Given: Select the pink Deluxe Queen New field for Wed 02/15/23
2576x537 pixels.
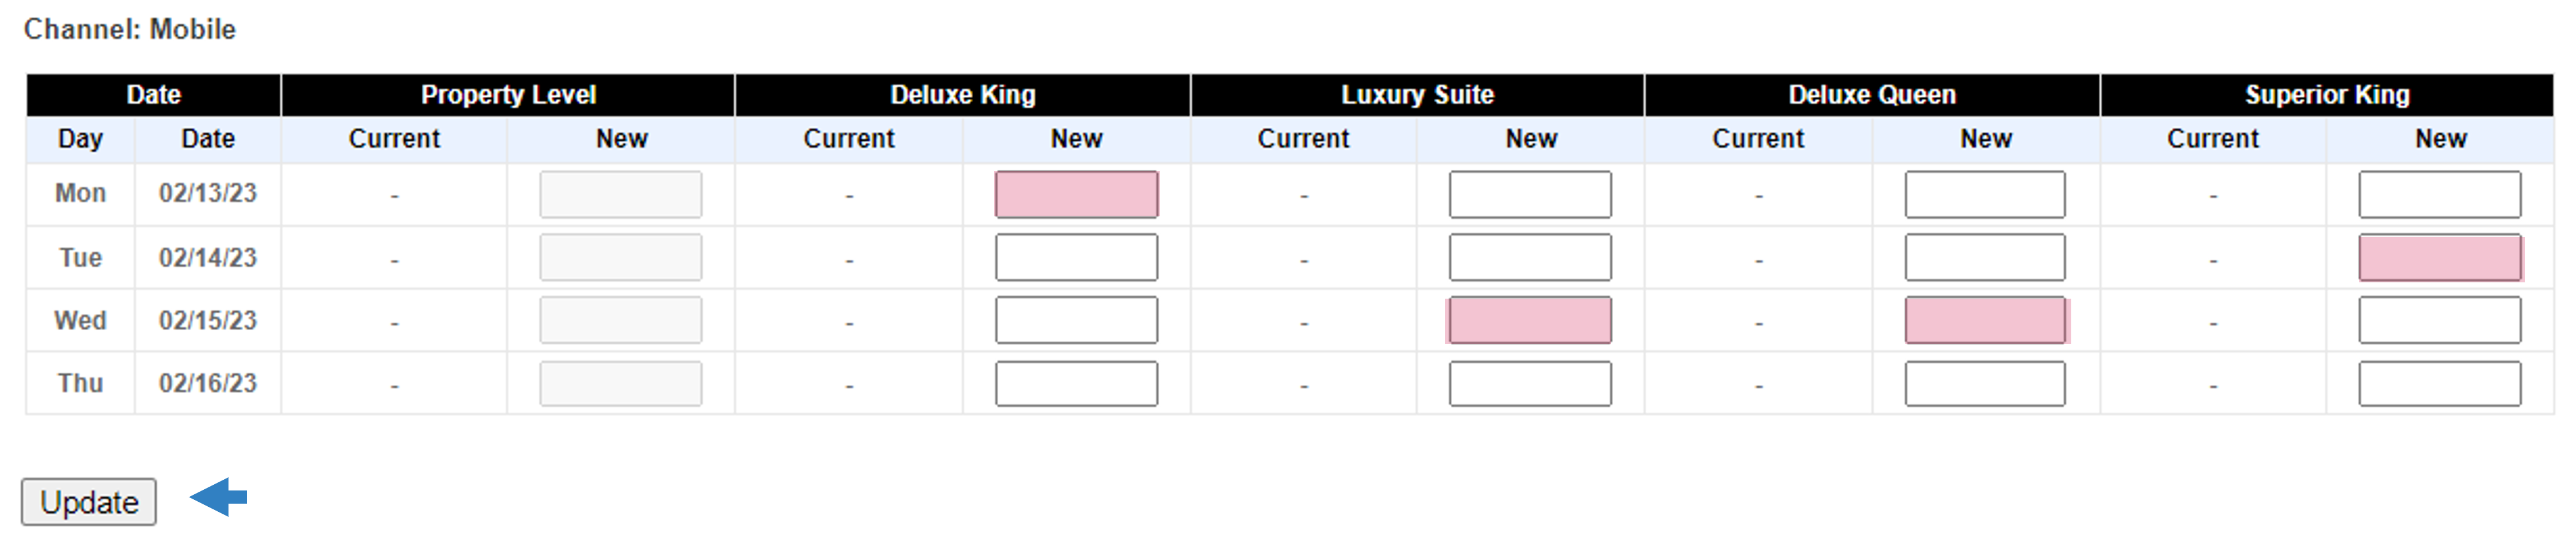Looking at the screenshot, I should pyautogui.click(x=1985, y=321).
